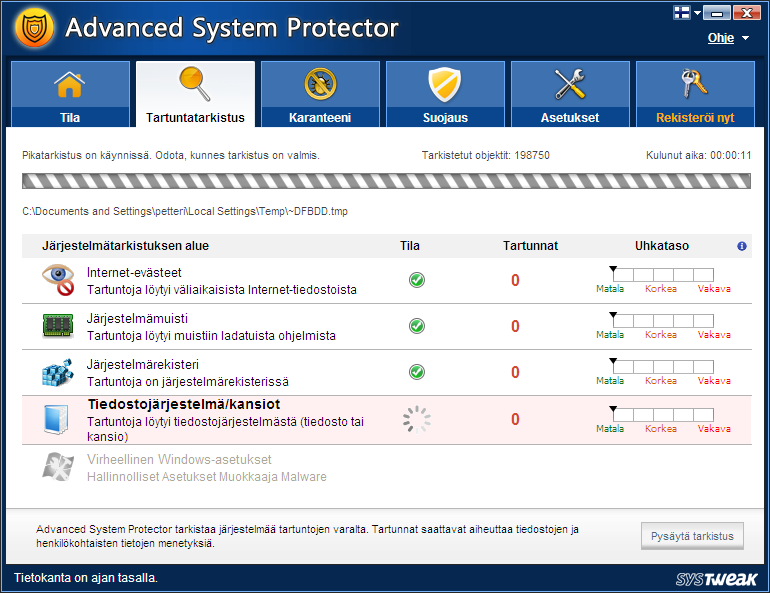Expand the language flag dropdown arrow

tap(697, 13)
